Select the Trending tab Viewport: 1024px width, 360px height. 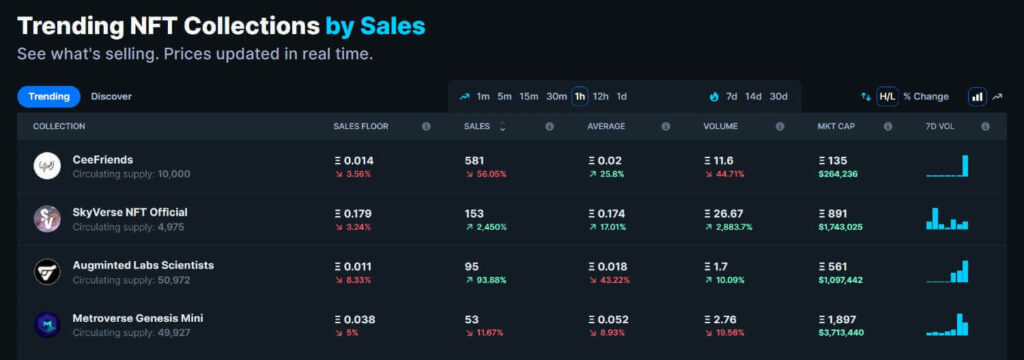pyautogui.click(x=49, y=97)
